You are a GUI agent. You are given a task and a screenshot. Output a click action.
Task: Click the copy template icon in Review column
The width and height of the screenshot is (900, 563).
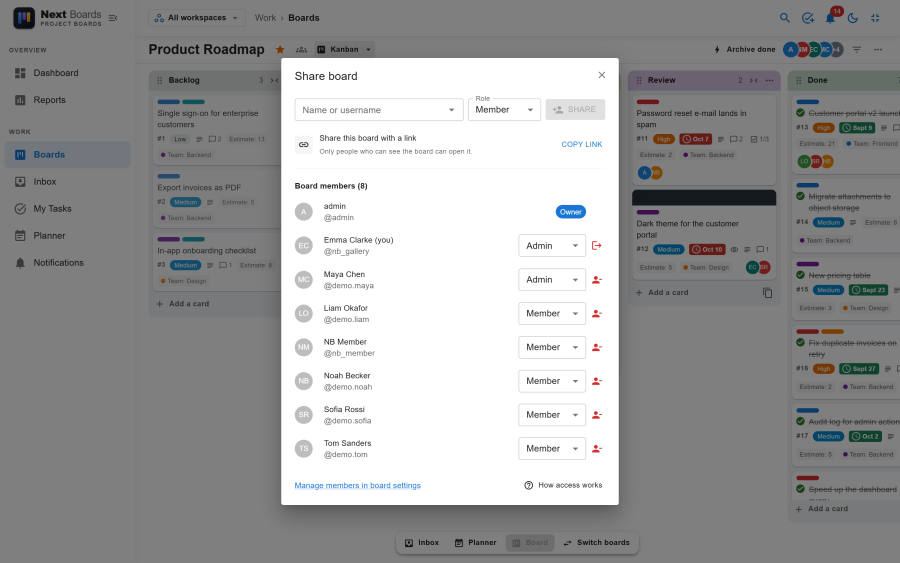(767, 293)
